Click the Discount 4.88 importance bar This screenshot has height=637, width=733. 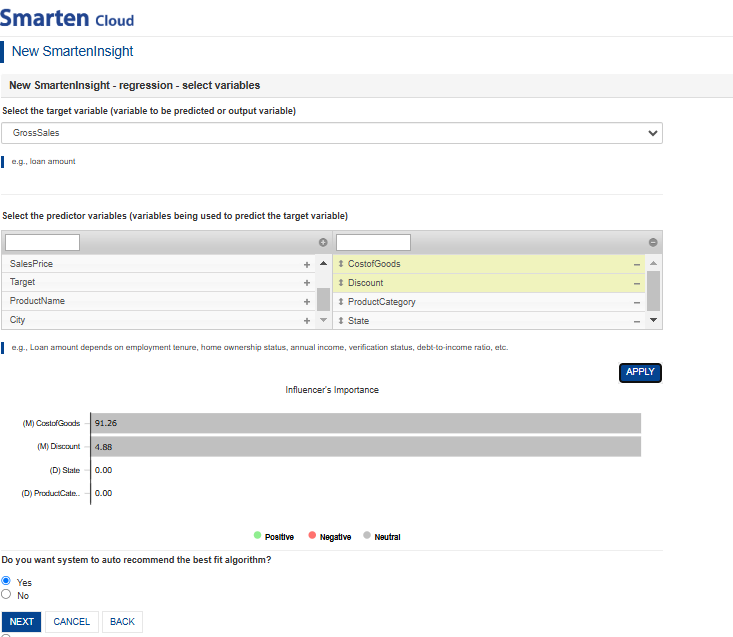(366, 446)
